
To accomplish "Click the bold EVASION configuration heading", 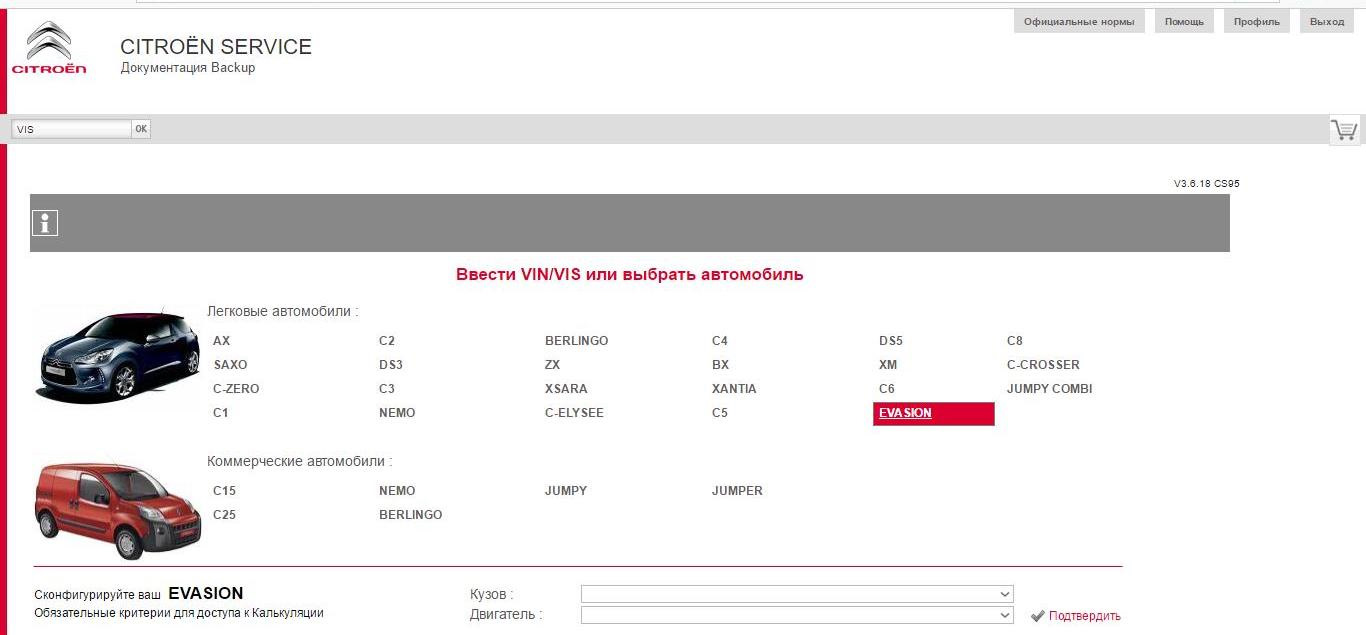I will pos(206,593).
